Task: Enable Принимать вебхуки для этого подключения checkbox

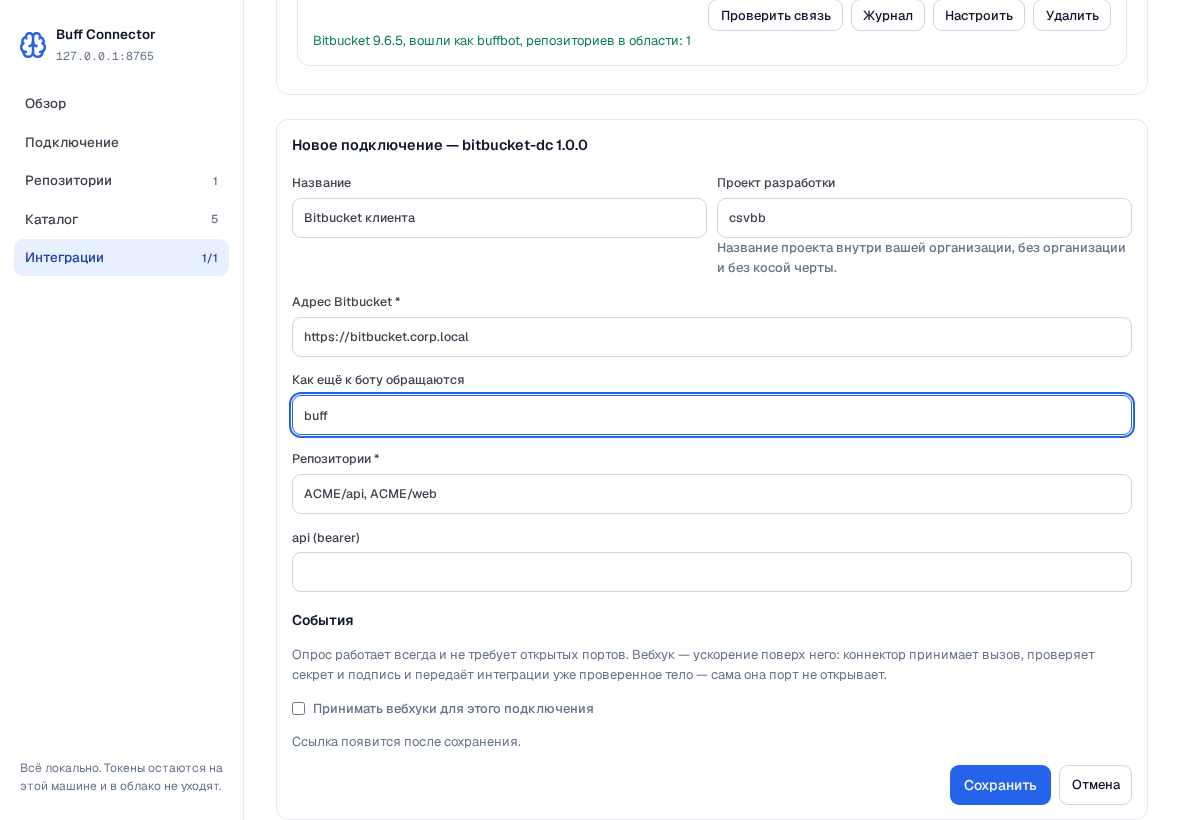Action: 299,709
